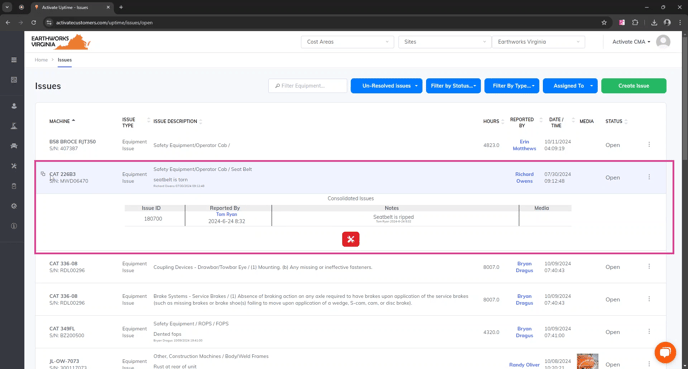Screen dimensions: 688x369
Task: Click Open status for CAT 226B3 row
Action: (x=613, y=178)
